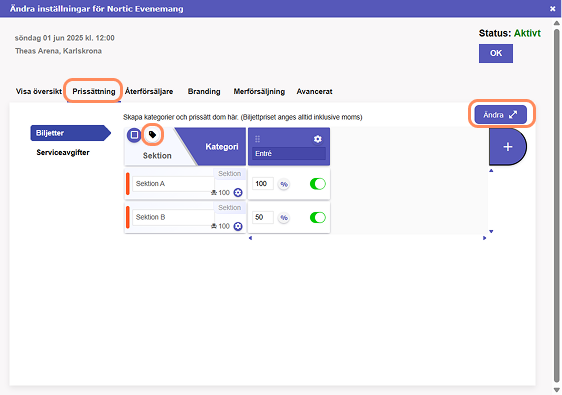Click the Sektion tag on Sektion A row
This screenshot has height=395, width=562.
coord(229,173)
